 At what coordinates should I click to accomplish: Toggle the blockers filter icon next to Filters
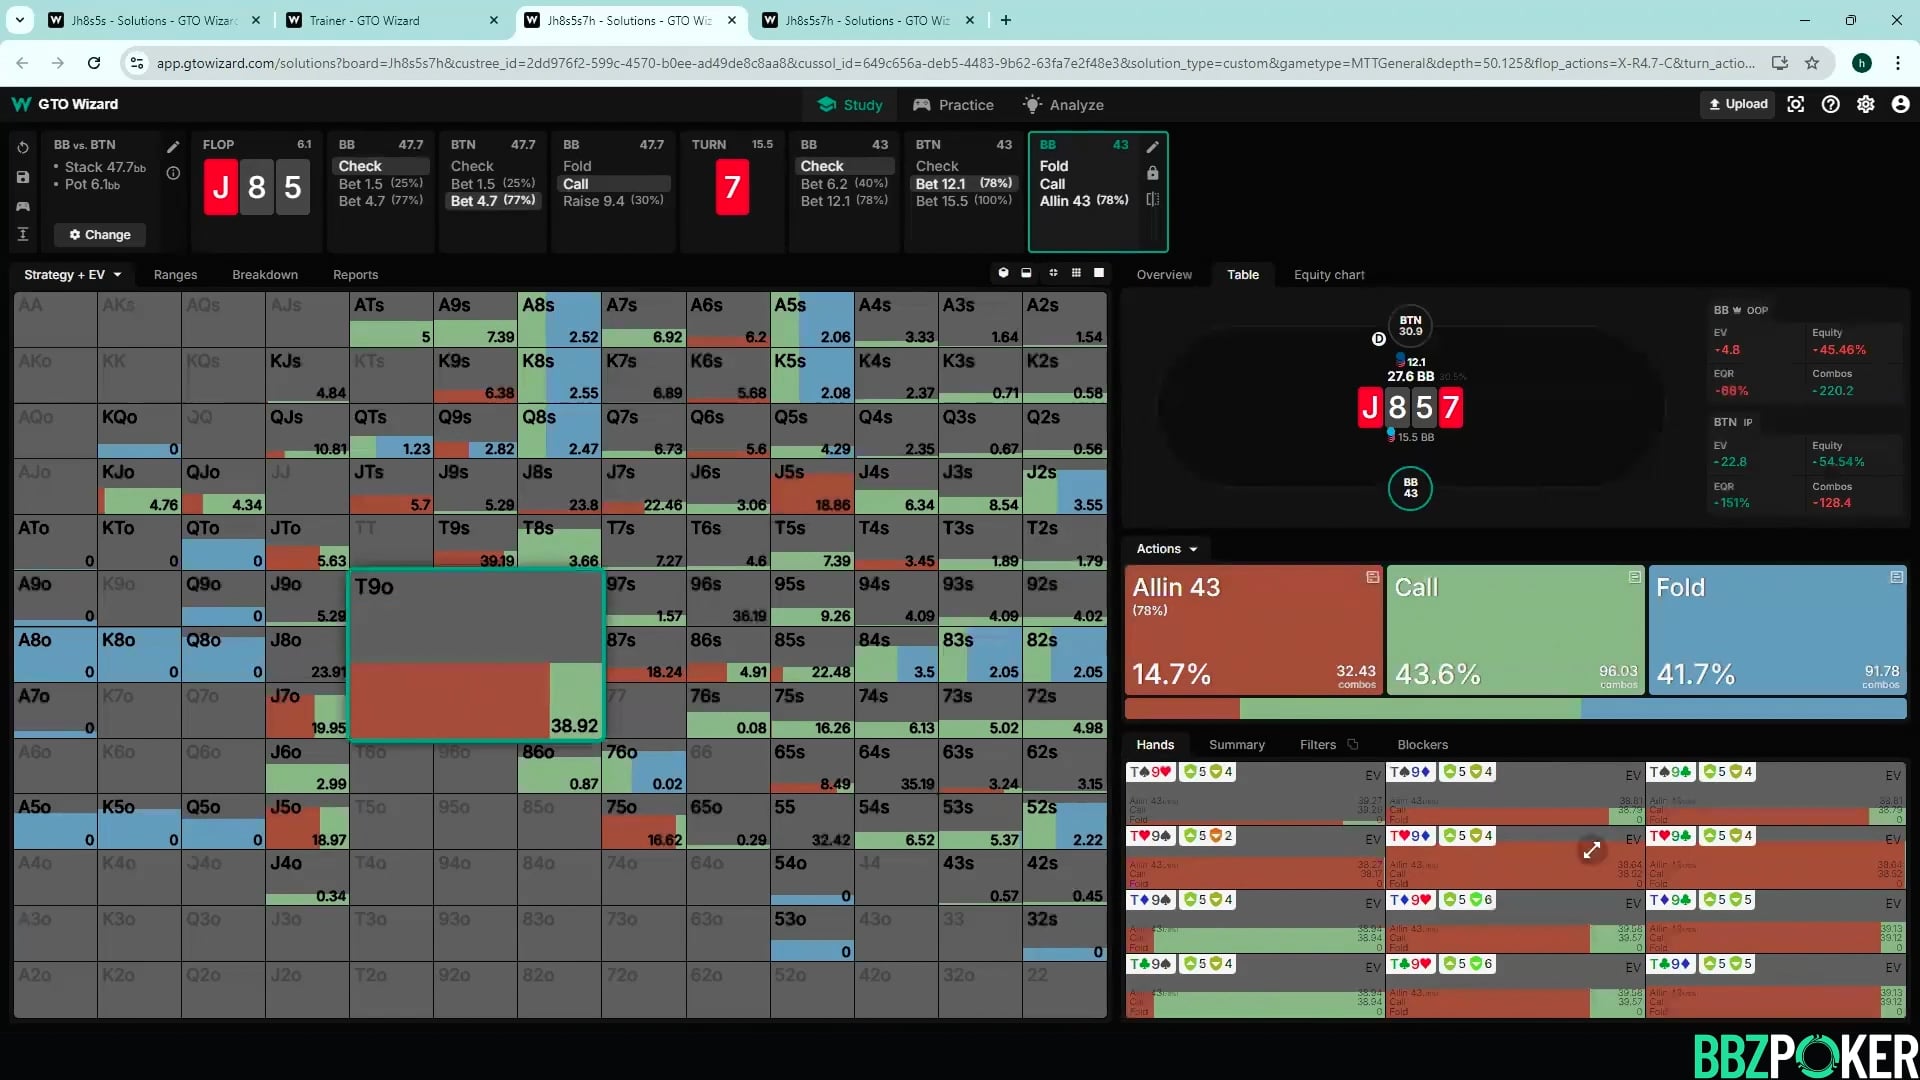click(1354, 744)
